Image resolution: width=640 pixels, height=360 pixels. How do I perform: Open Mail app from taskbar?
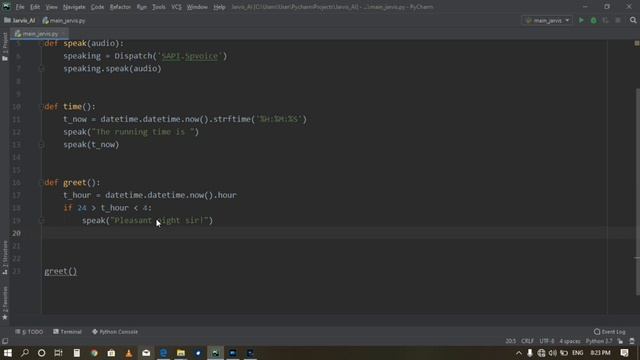146,353
